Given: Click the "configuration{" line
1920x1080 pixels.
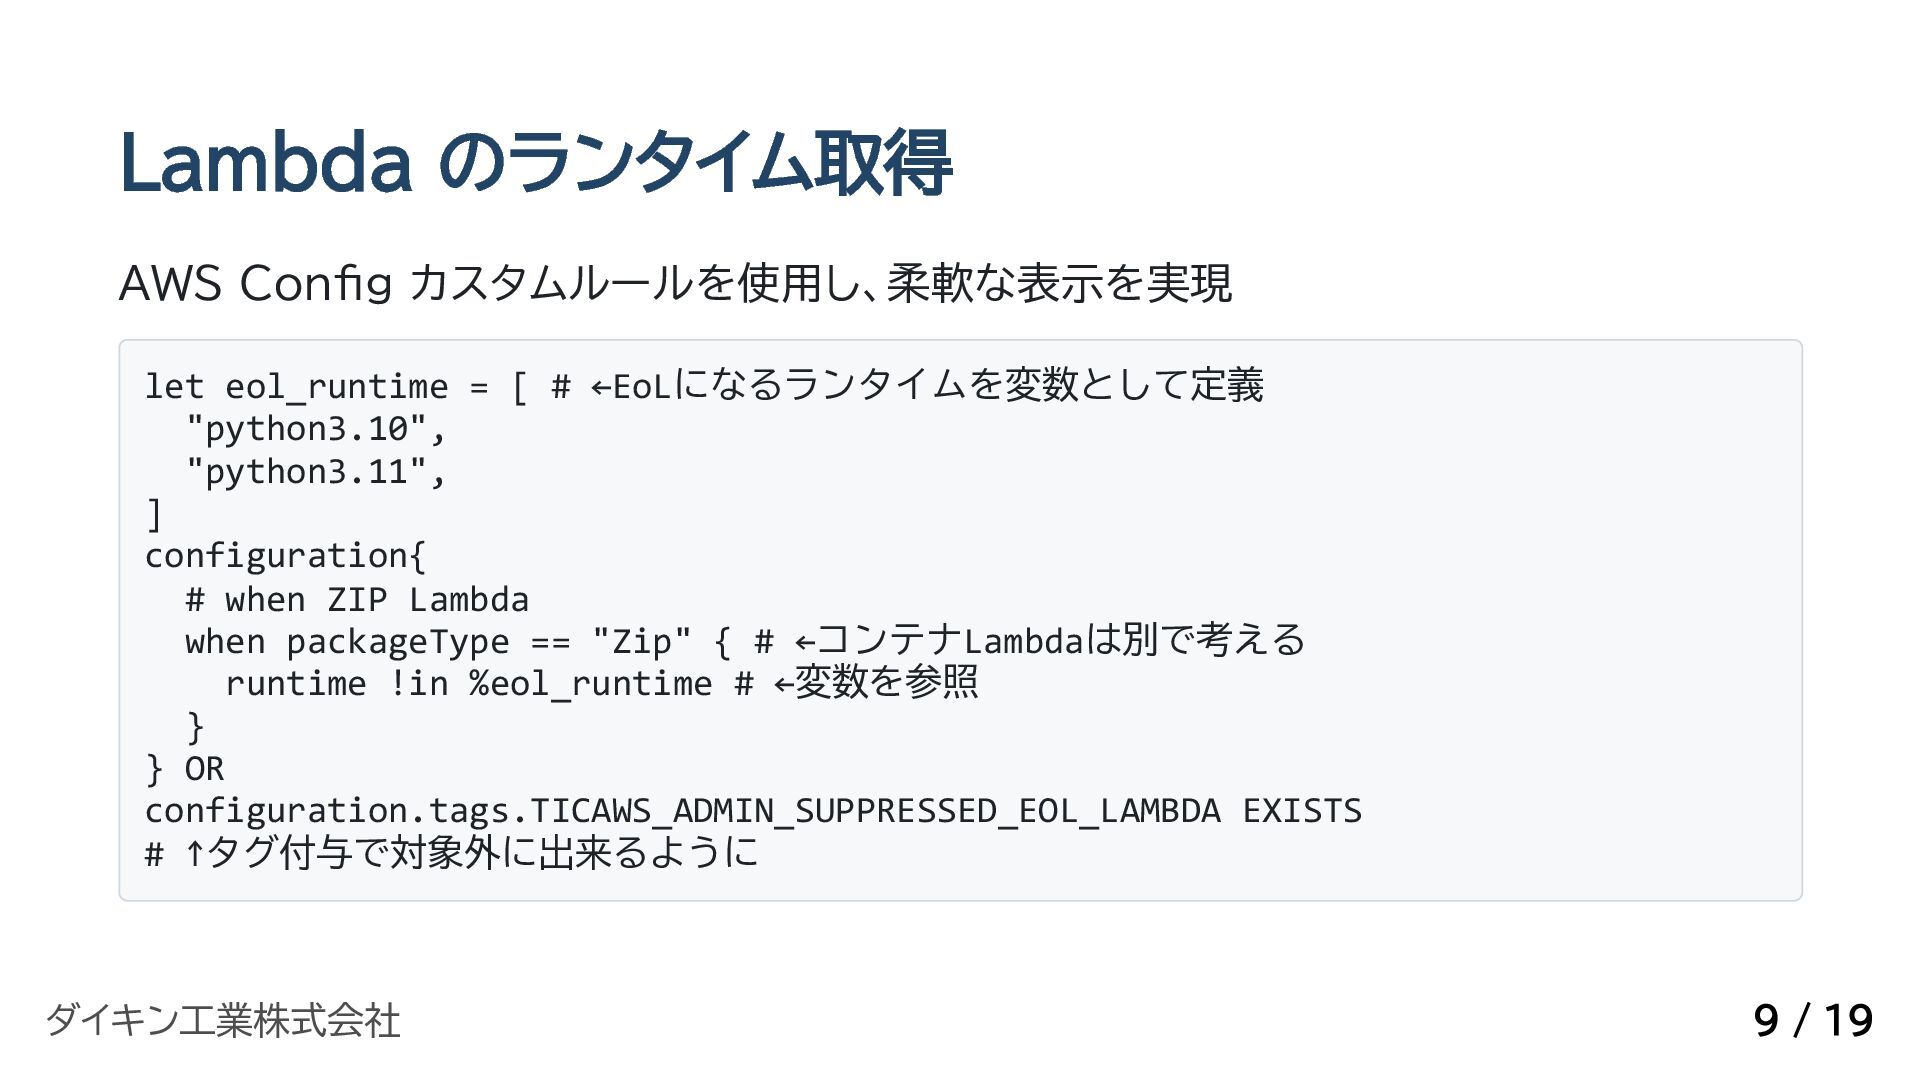Looking at the screenshot, I should (285, 556).
